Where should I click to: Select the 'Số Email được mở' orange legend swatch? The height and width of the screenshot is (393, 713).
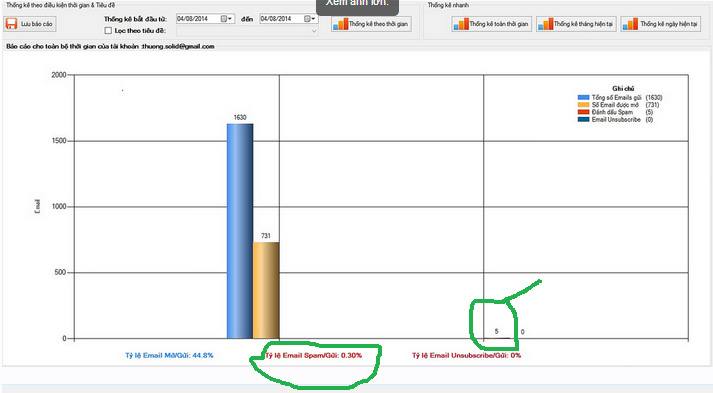(583, 105)
